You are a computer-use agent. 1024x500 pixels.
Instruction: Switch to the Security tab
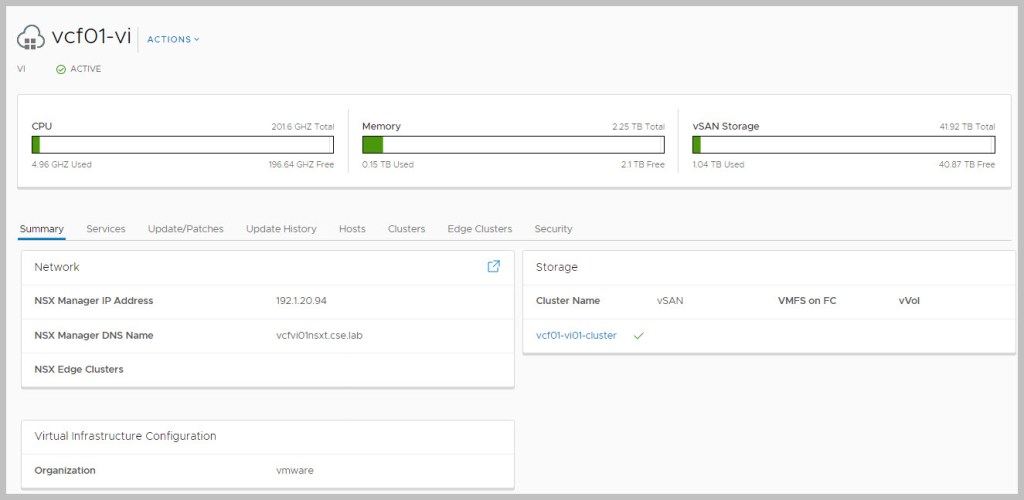point(553,229)
